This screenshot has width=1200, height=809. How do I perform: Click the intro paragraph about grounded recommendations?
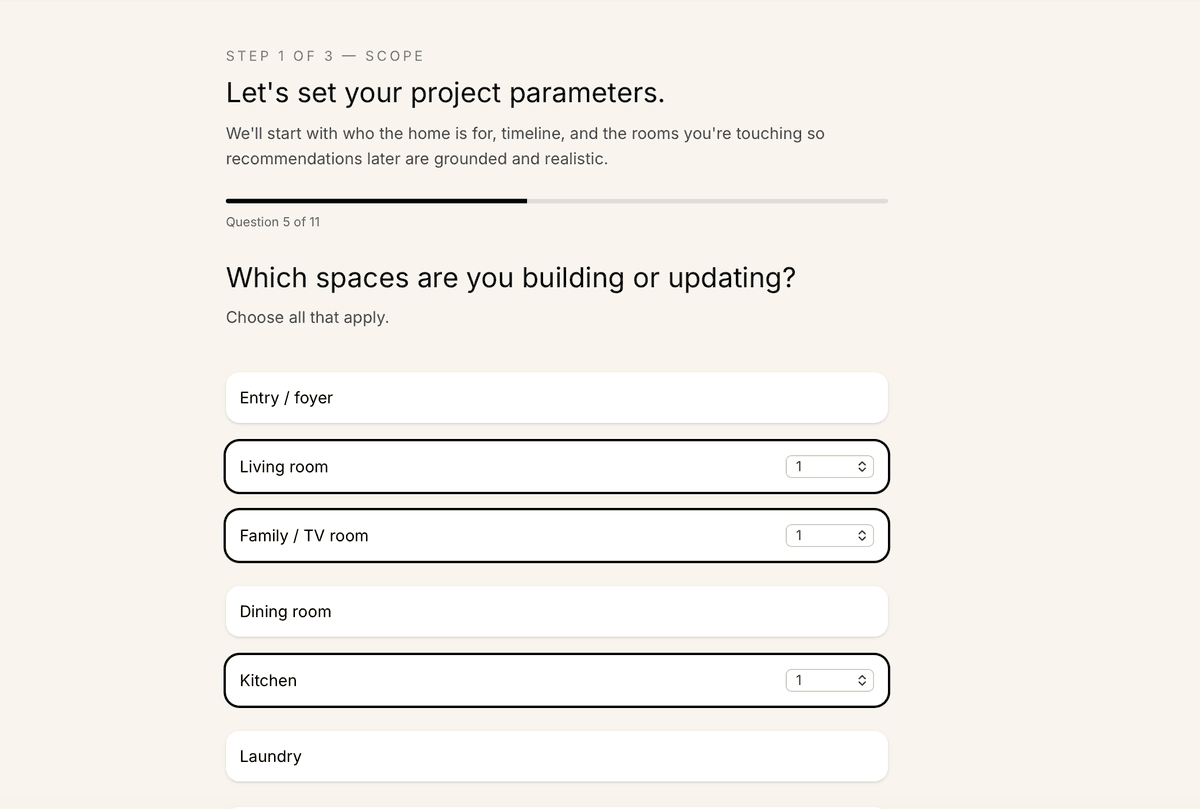(x=525, y=146)
